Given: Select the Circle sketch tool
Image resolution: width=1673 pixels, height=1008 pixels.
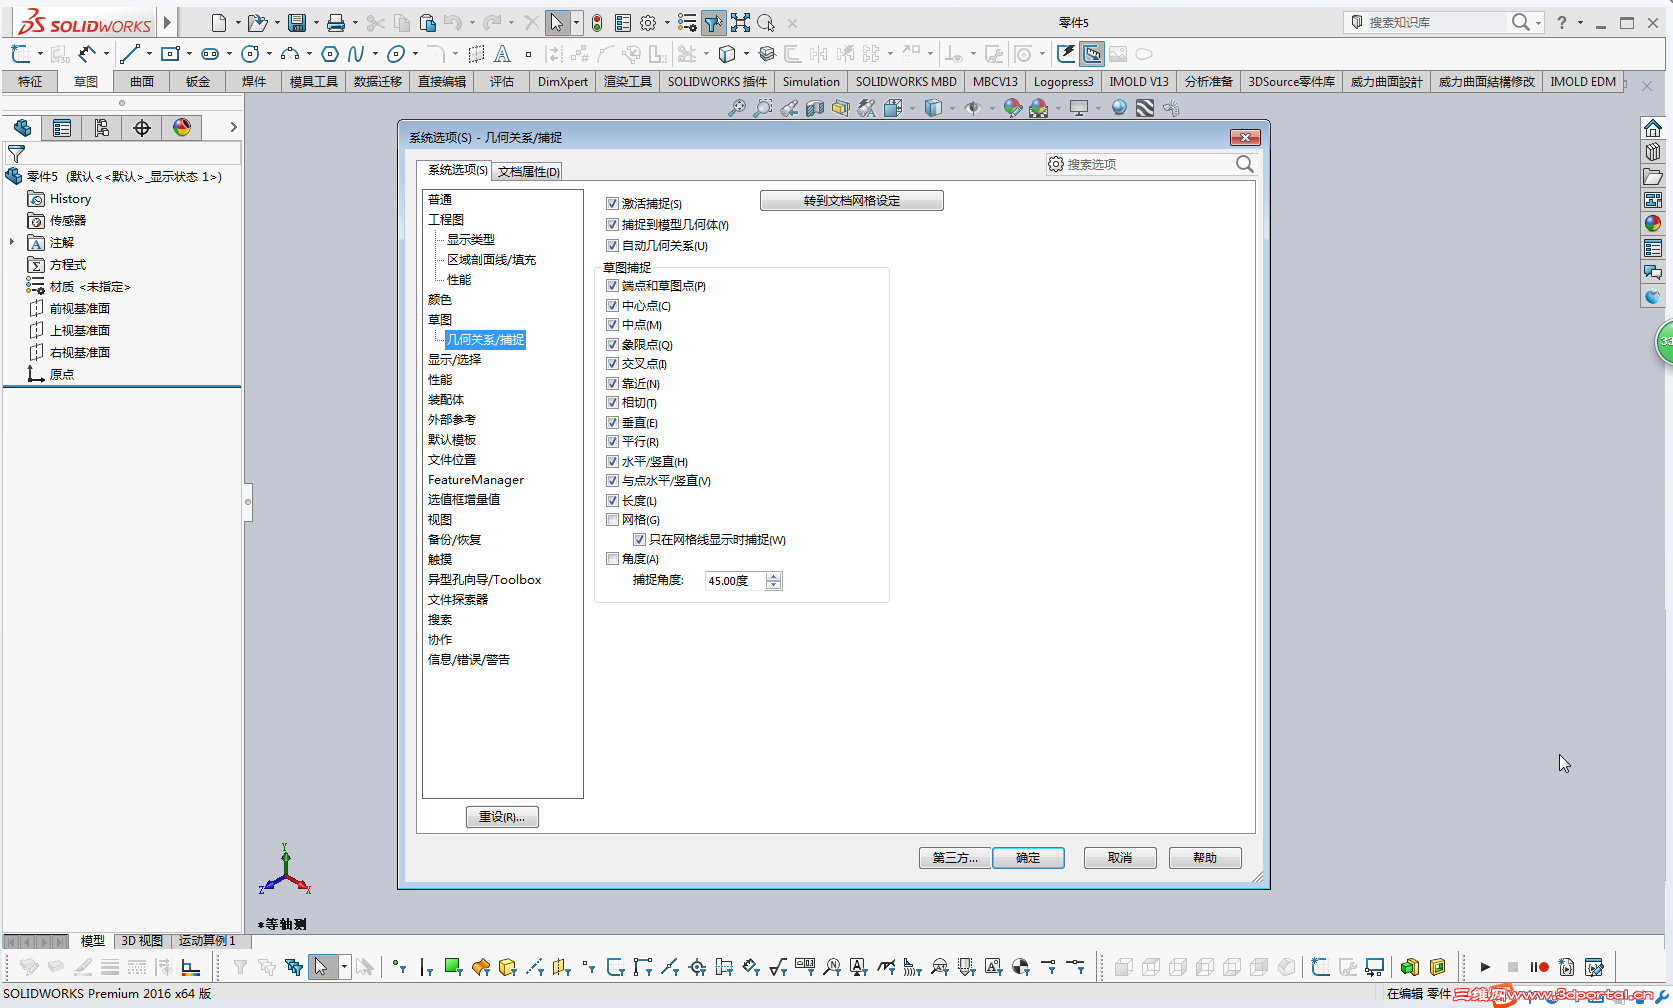Looking at the screenshot, I should click(250, 54).
